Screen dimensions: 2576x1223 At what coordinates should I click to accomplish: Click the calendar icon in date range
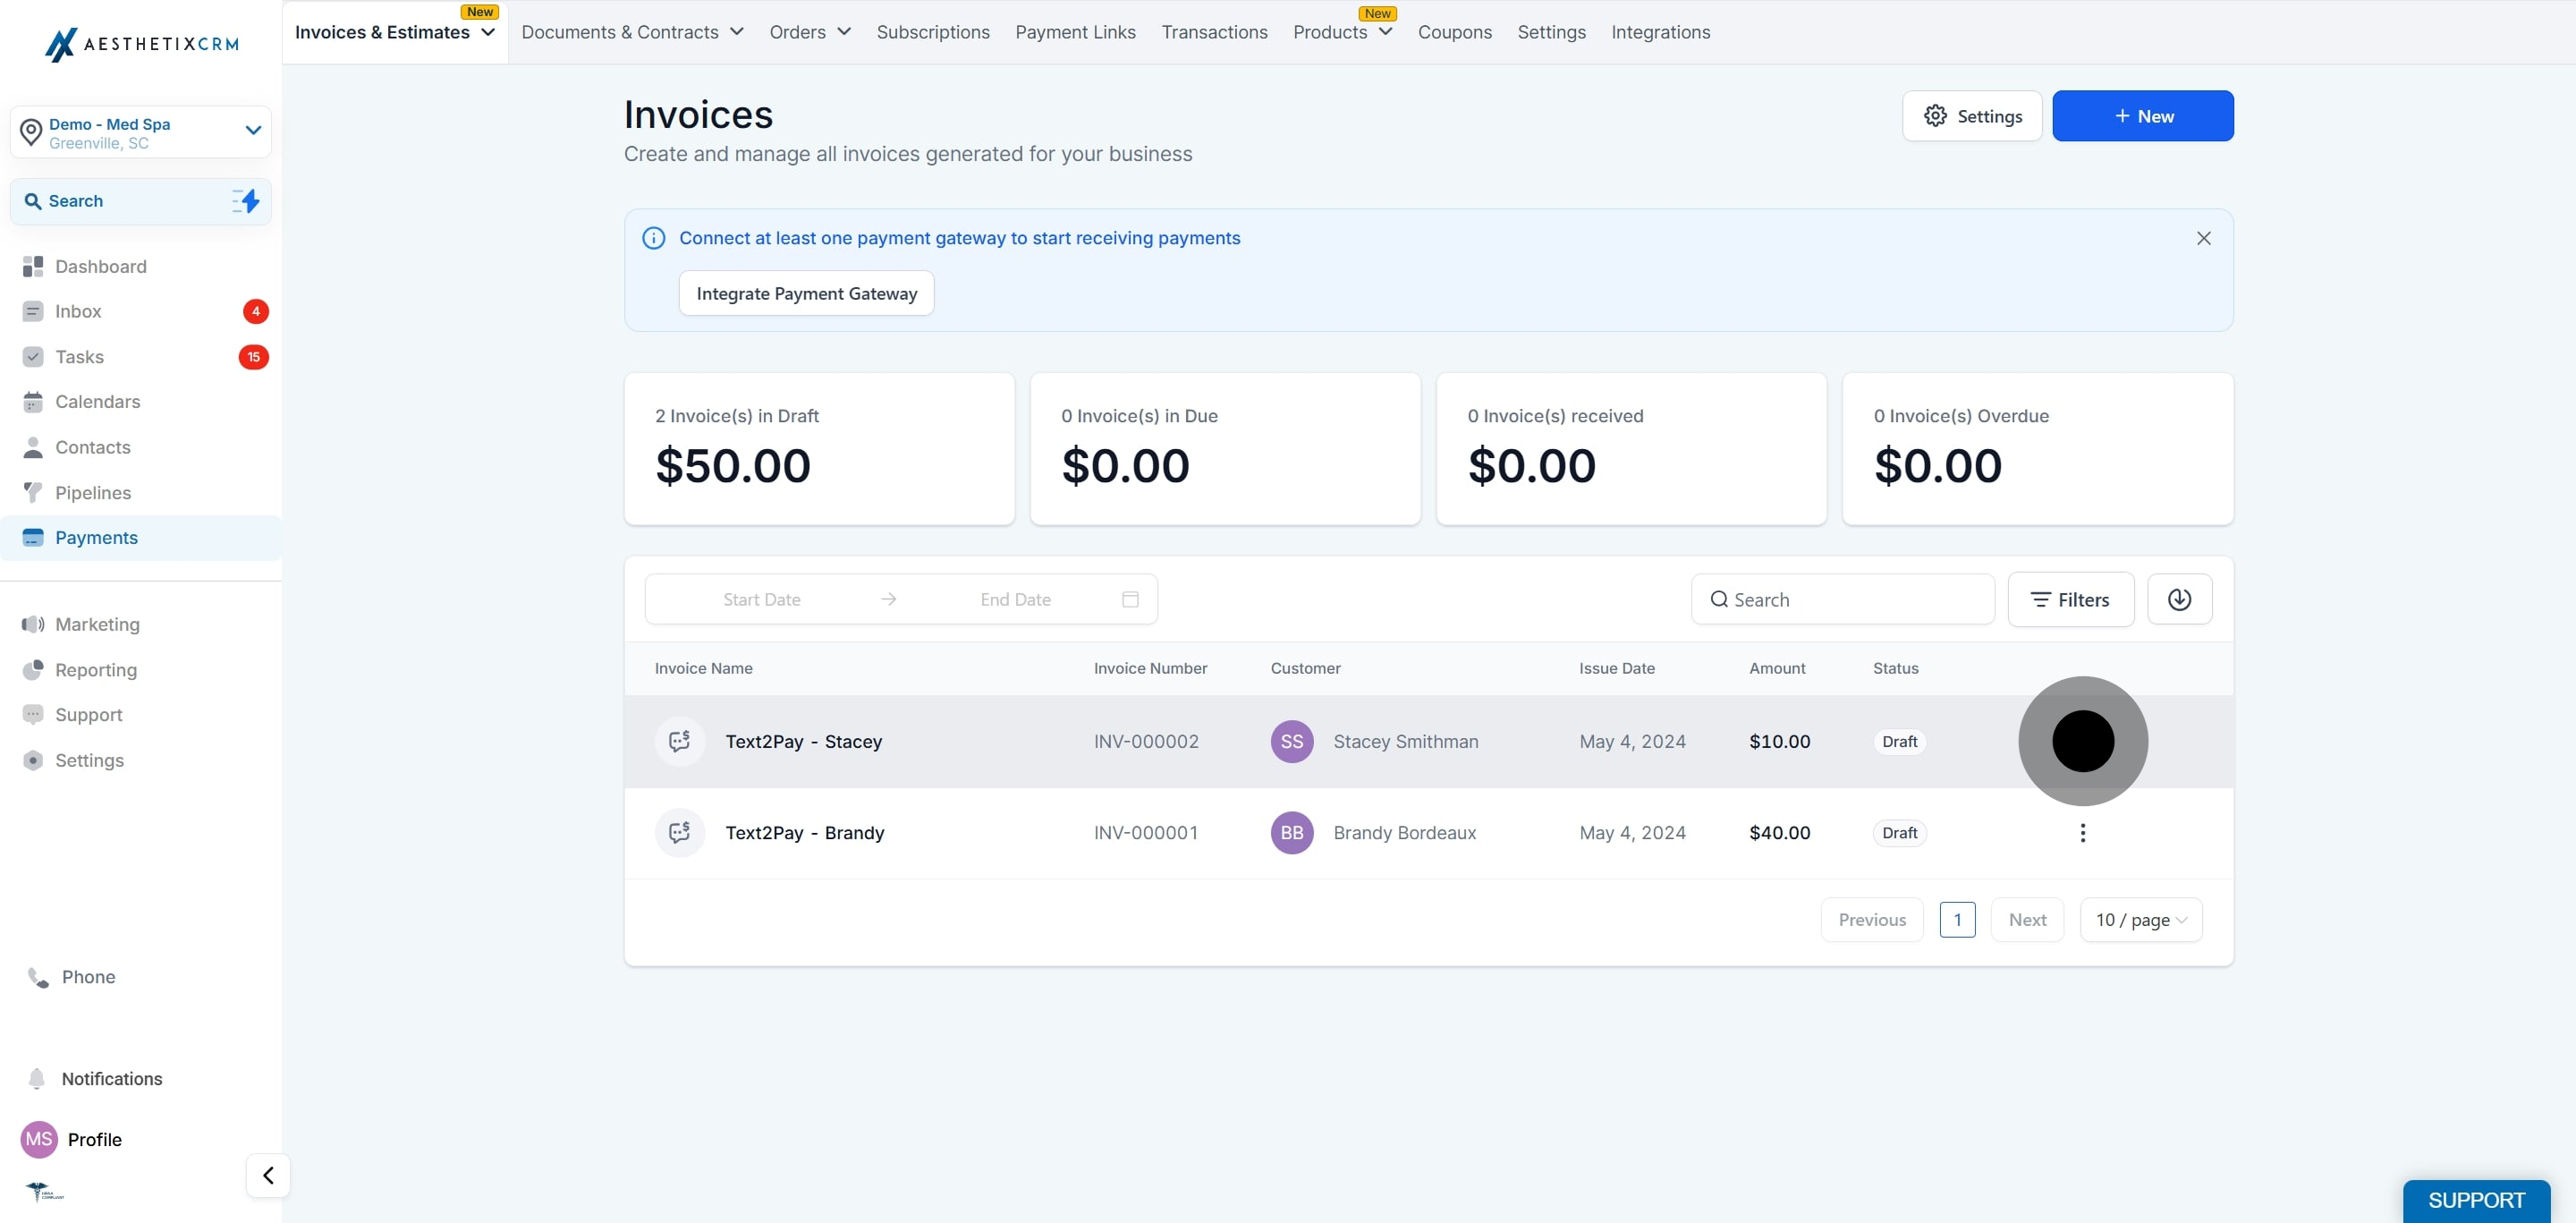(1130, 599)
